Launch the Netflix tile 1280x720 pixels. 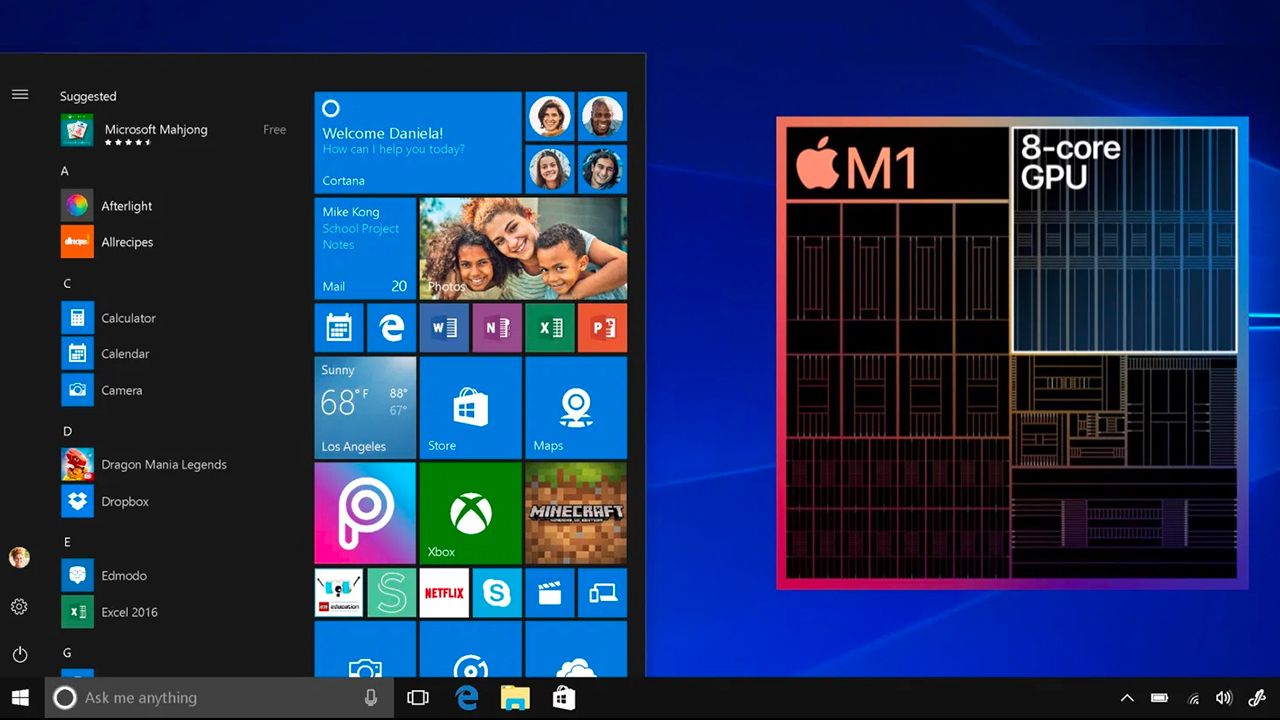445,593
